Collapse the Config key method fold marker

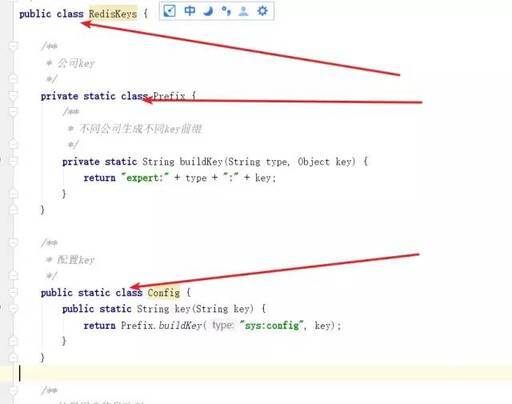click(13, 309)
